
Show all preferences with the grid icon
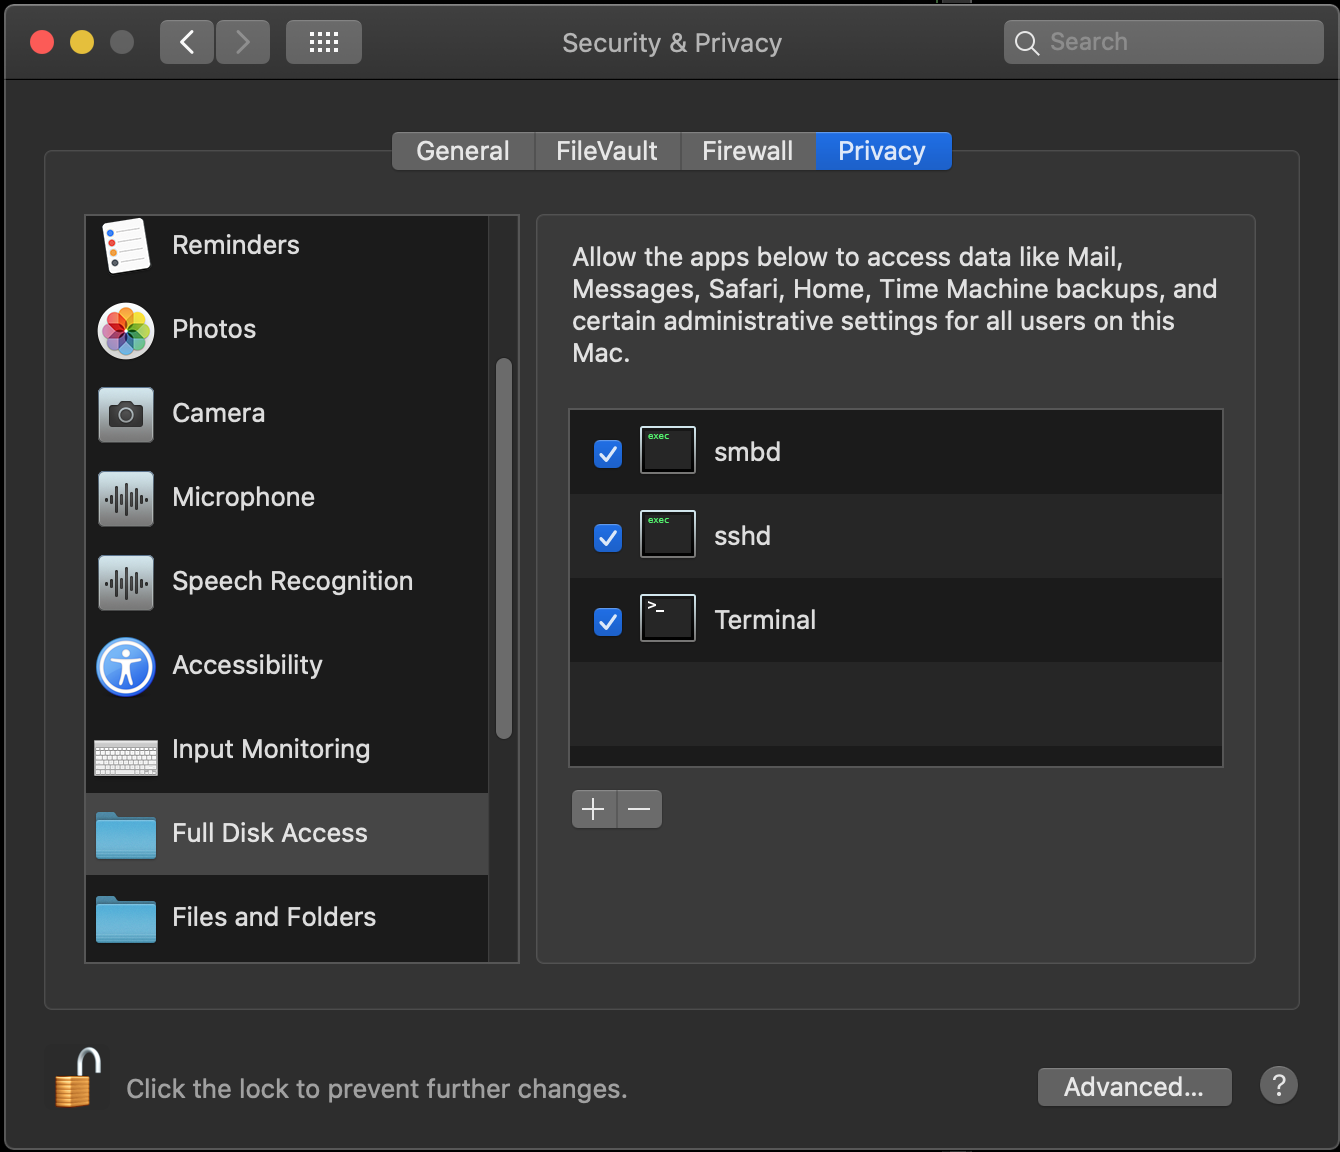tap(323, 42)
